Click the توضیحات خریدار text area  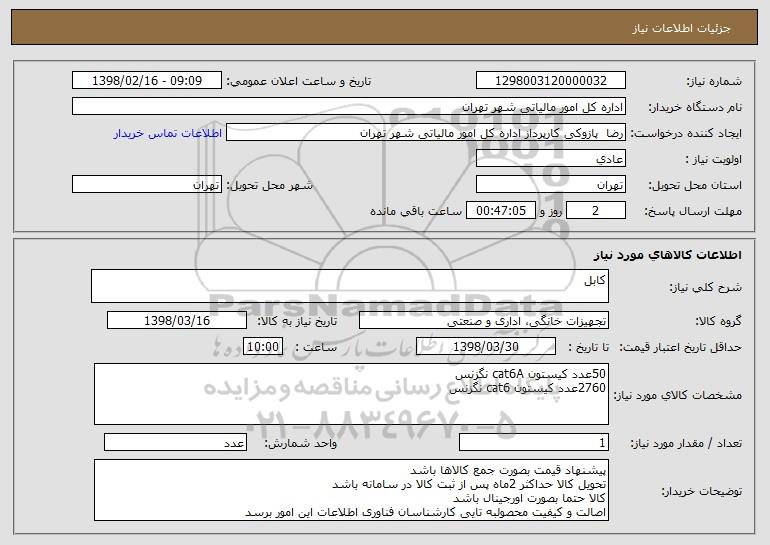351,490
